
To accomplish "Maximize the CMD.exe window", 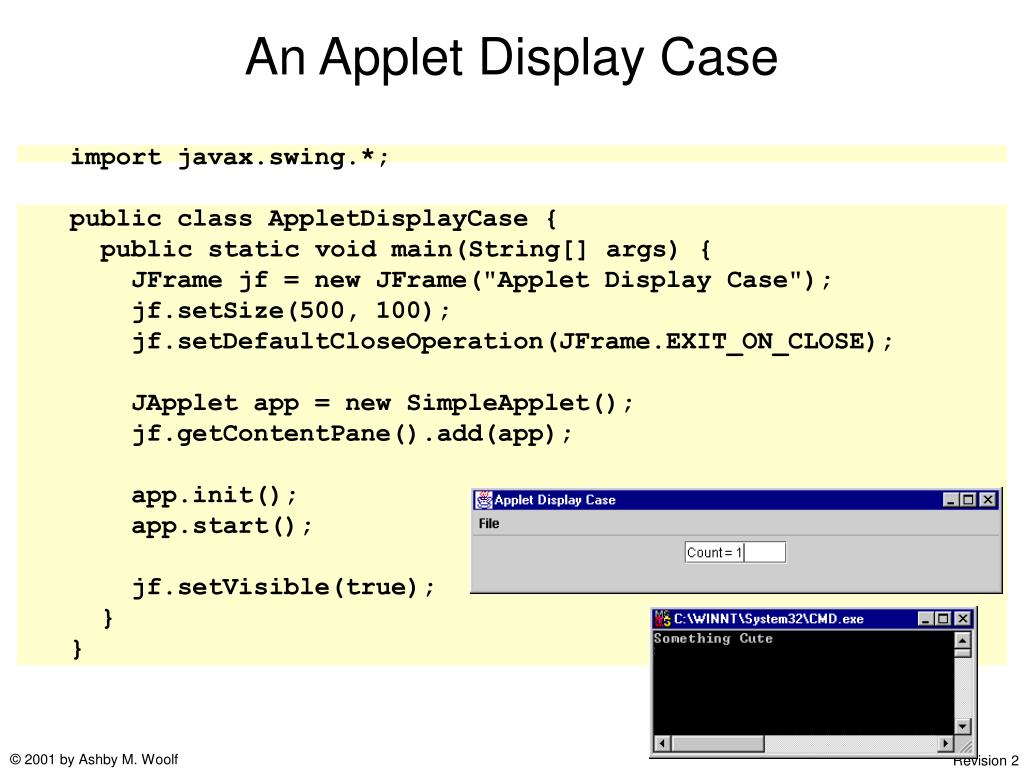I will pyautogui.click(x=943, y=618).
